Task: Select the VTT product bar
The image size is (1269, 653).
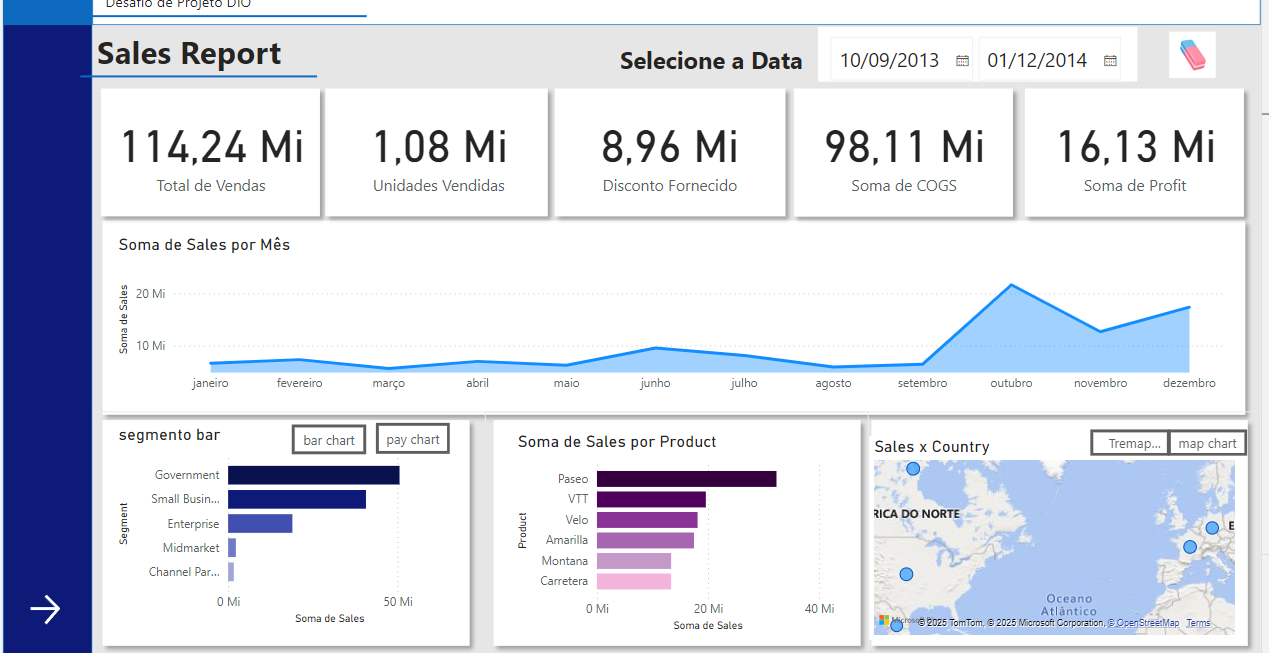Action: (651, 499)
